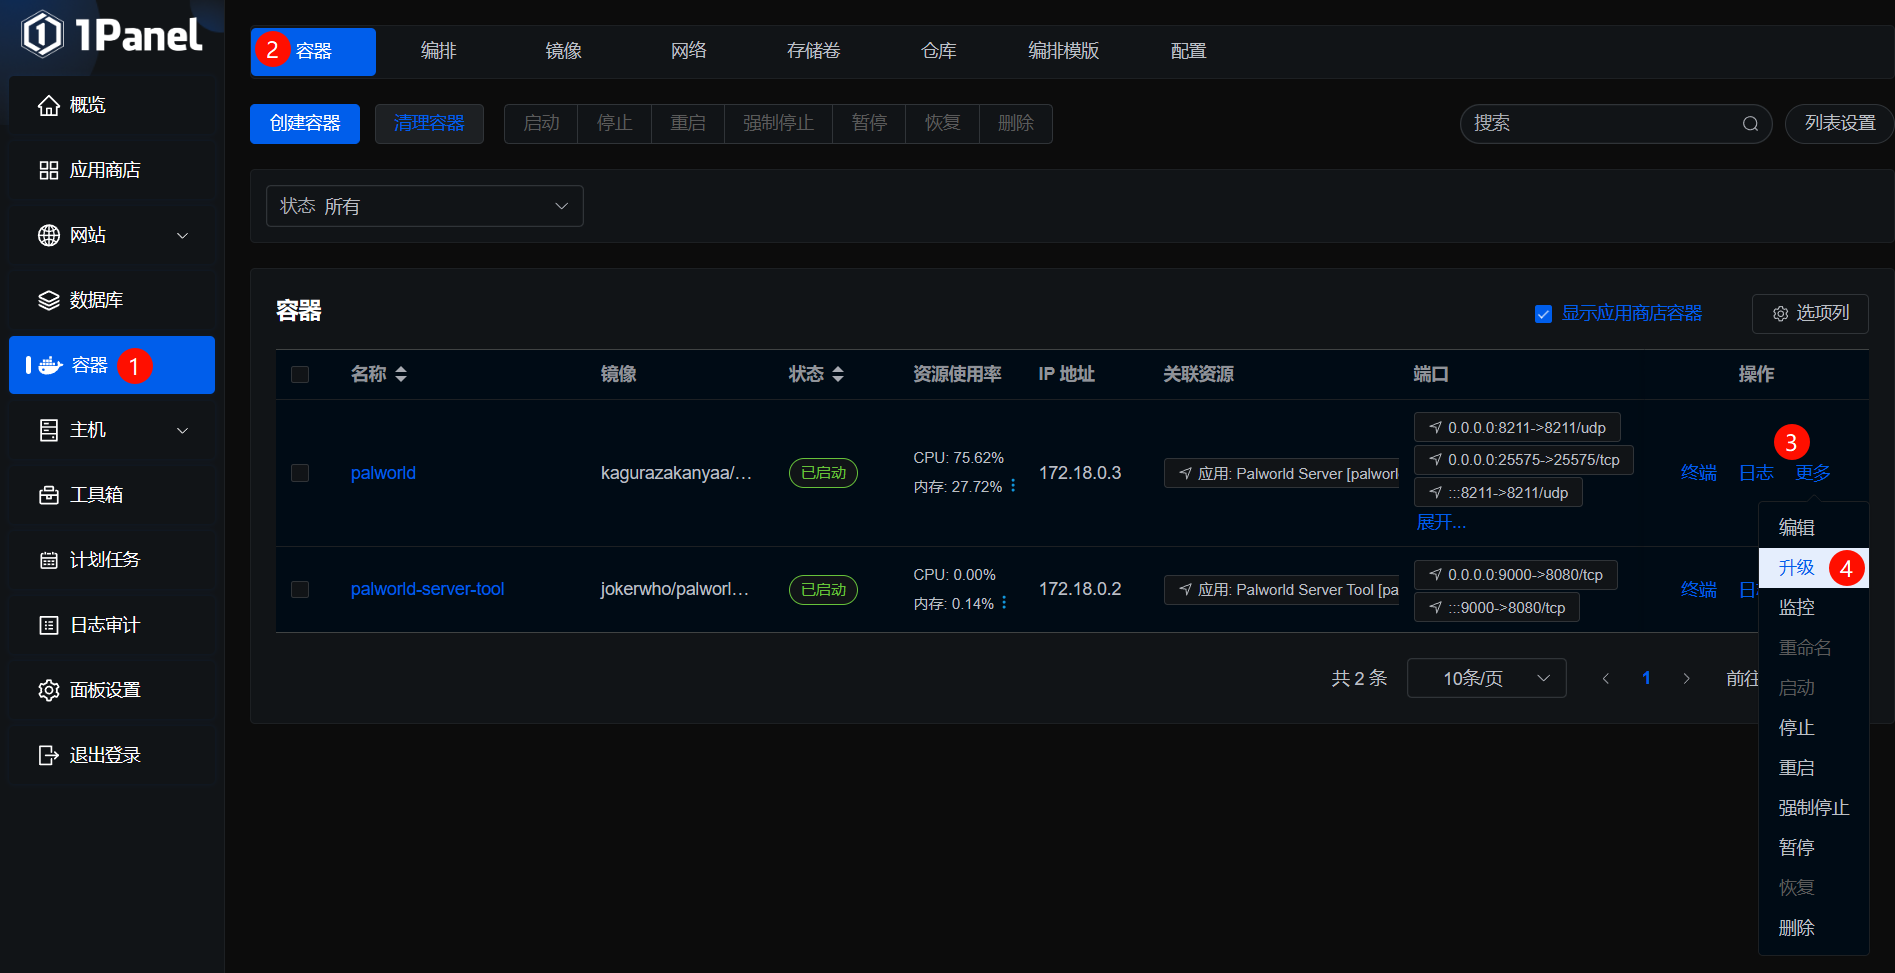
Task: Uncheck 显示应用商店容器 checkbox
Action: tap(1543, 314)
